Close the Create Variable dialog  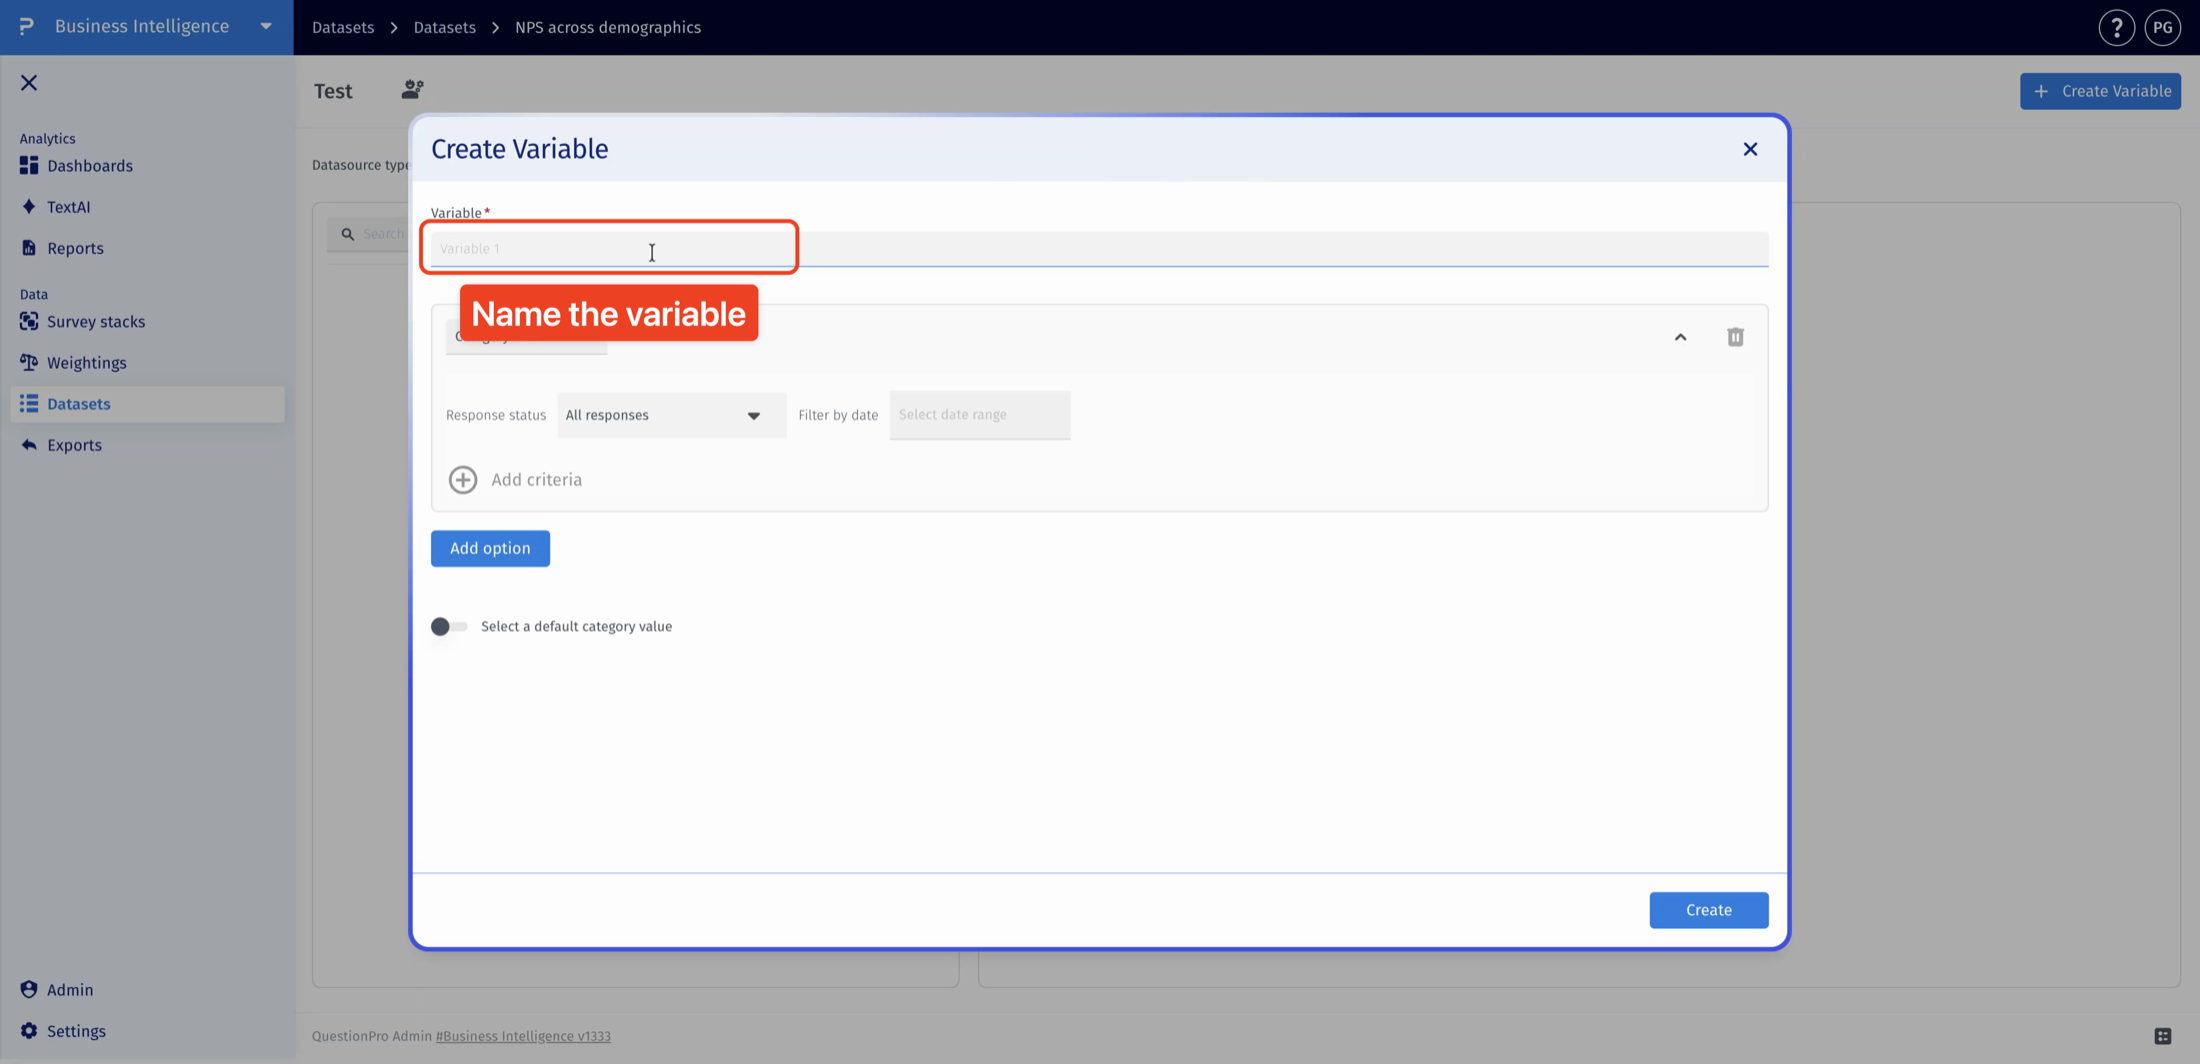point(1750,149)
